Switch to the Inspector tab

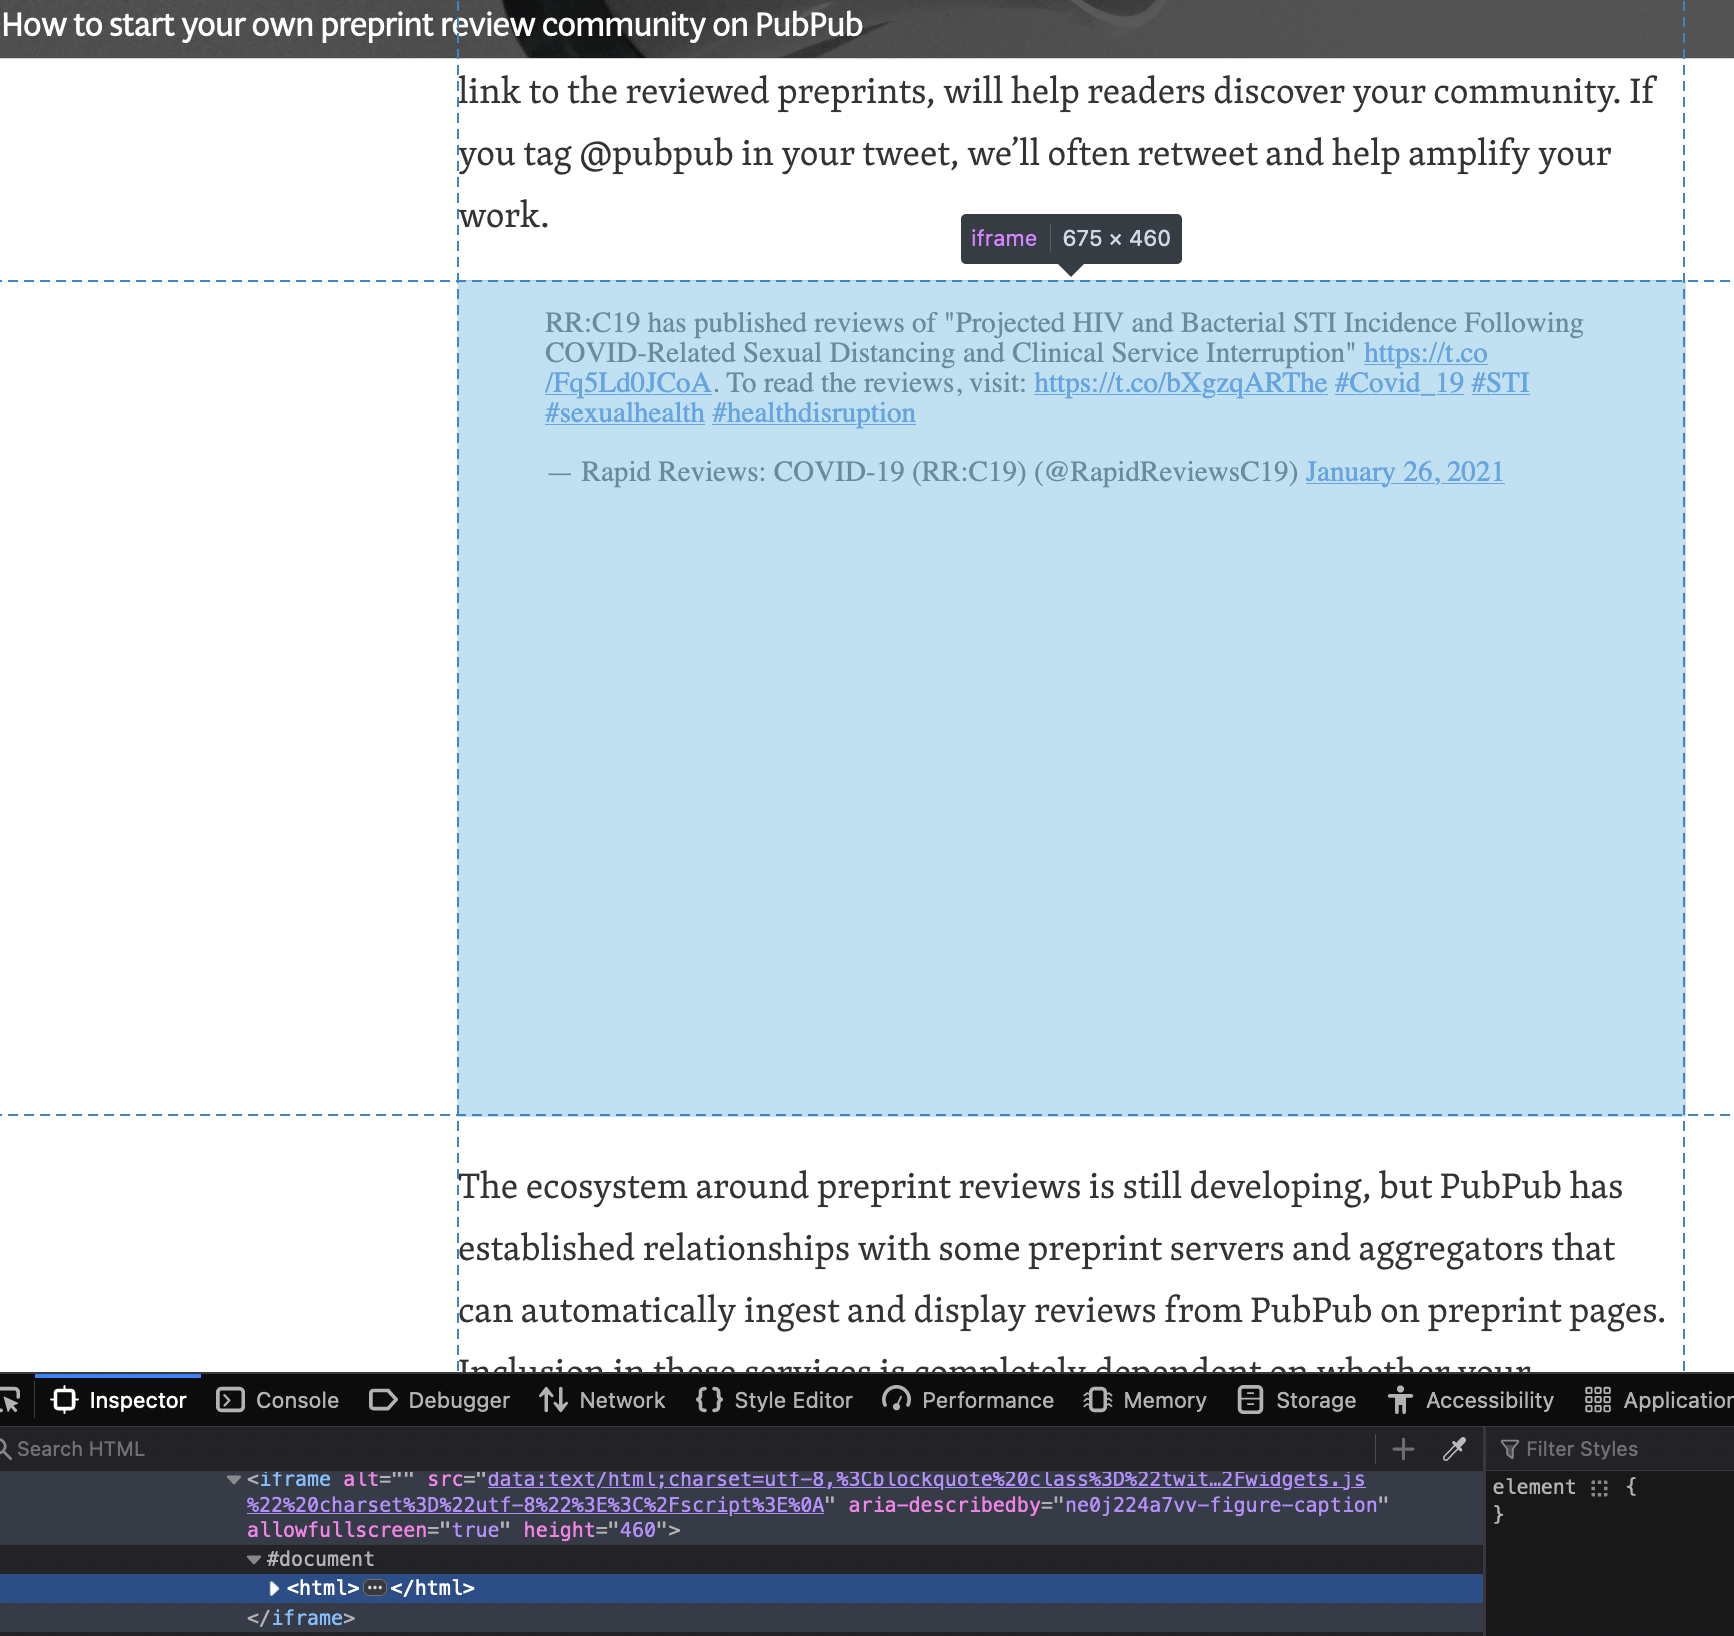(137, 1400)
